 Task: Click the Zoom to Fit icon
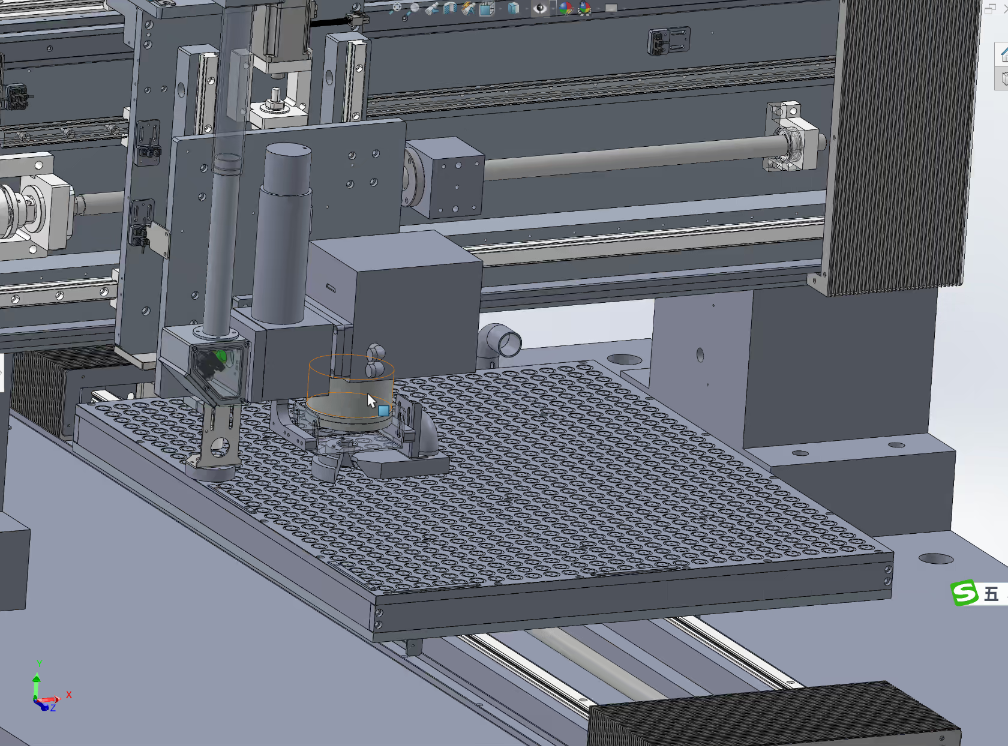(397, 8)
